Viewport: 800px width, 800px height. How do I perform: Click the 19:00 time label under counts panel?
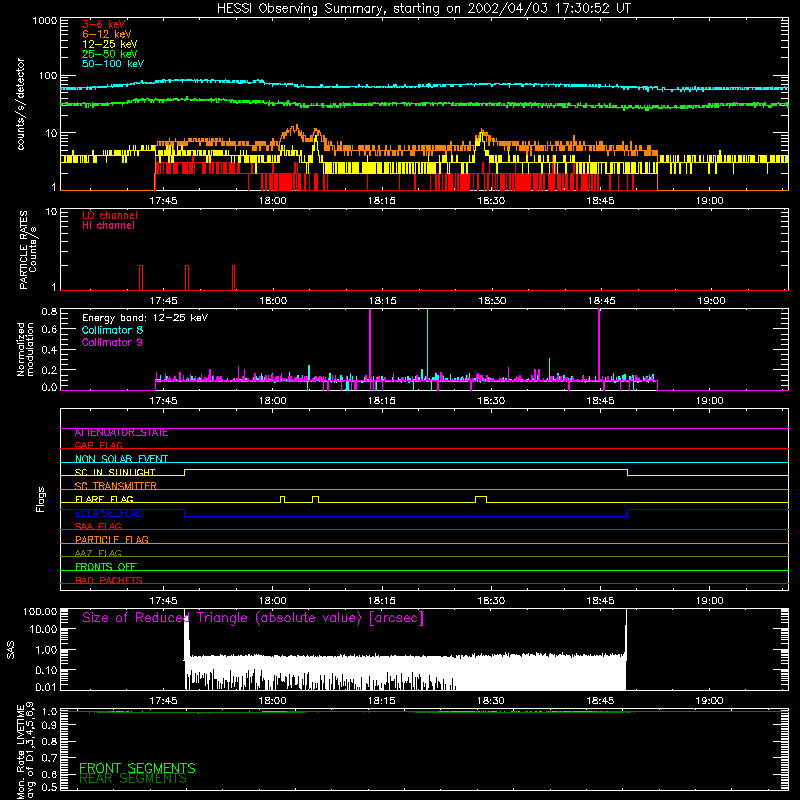(x=710, y=201)
